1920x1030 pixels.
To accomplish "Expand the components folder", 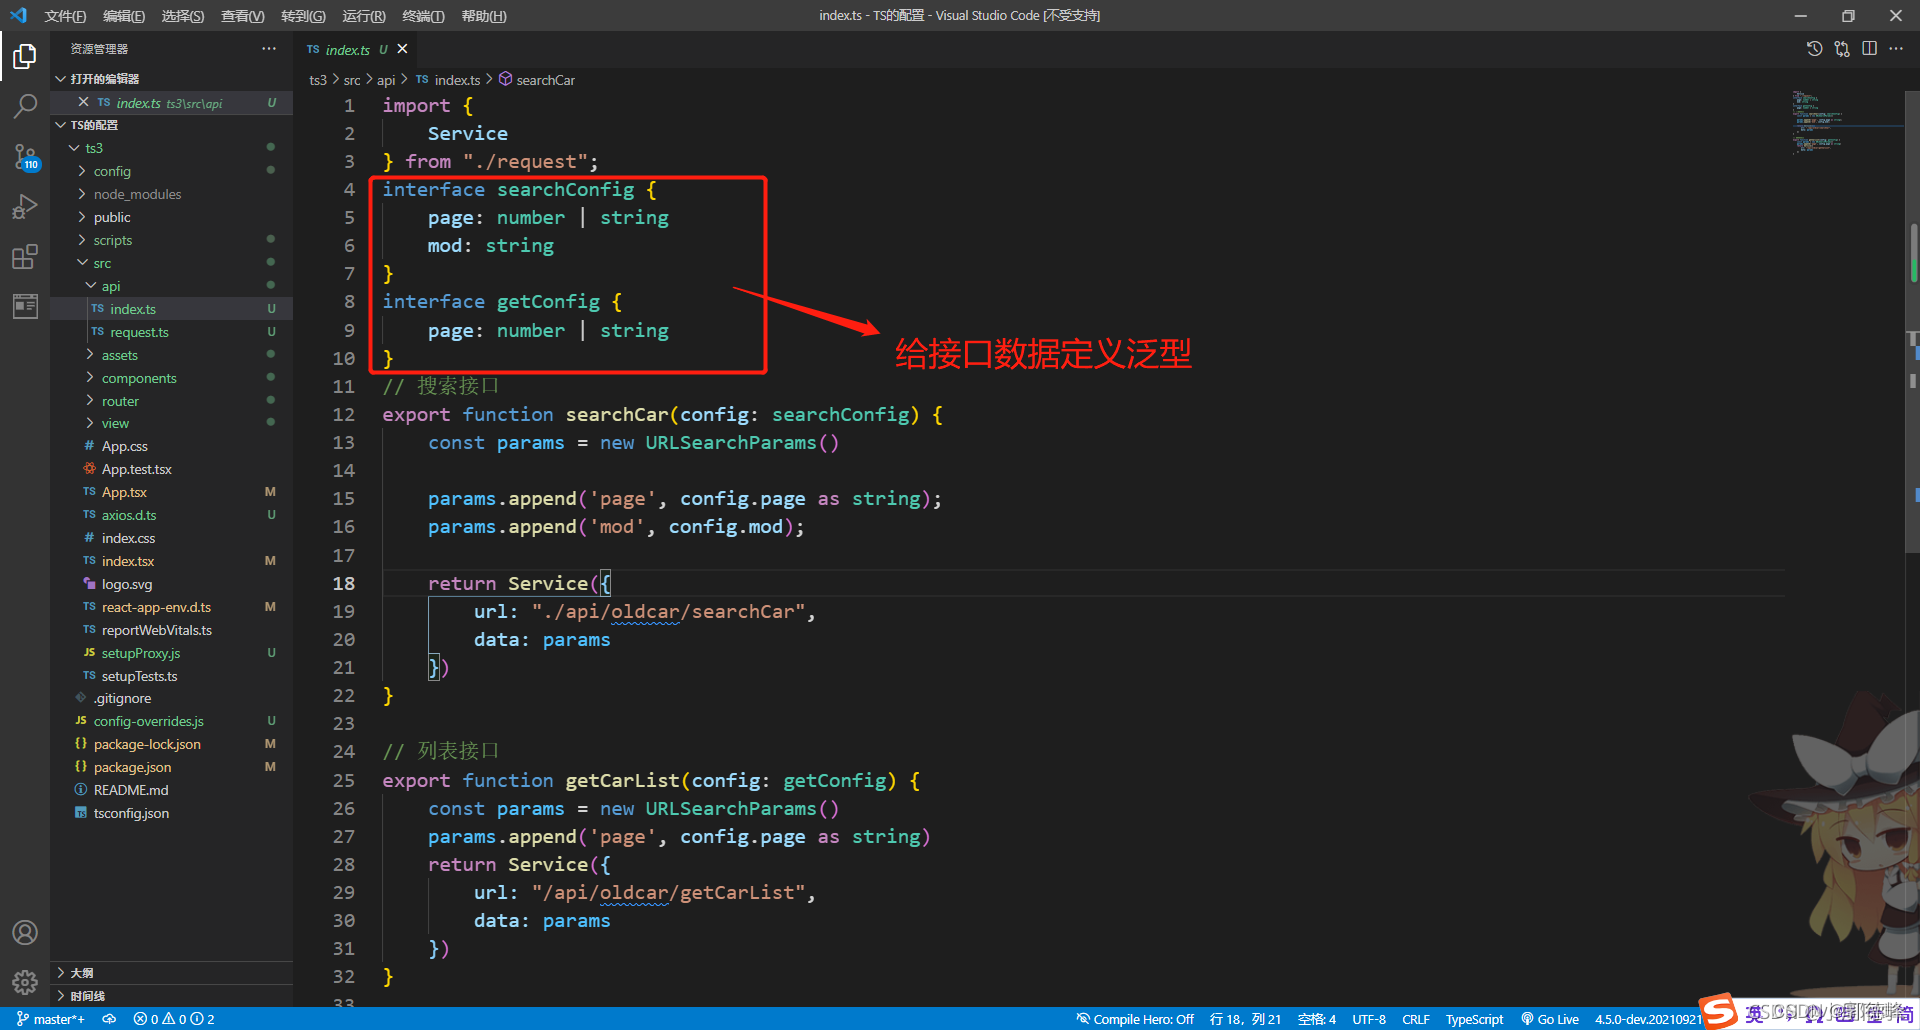I will coord(171,378).
